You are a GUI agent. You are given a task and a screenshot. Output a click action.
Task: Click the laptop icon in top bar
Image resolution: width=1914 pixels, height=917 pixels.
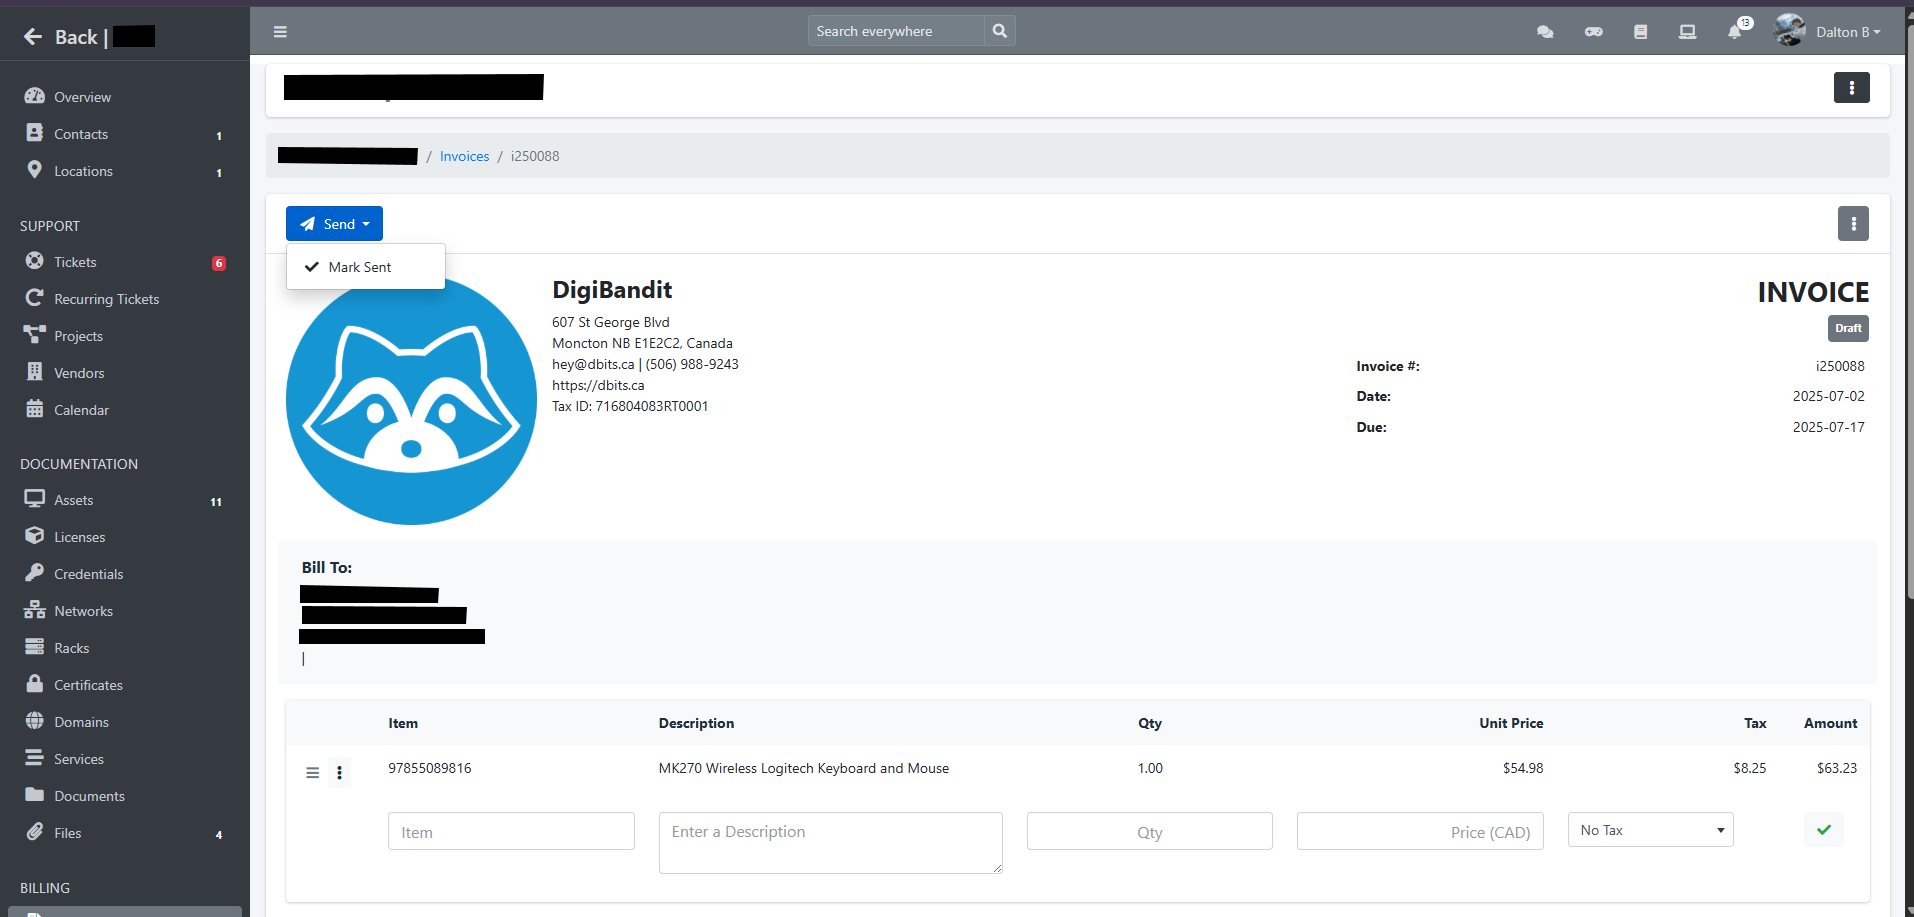click(1687, 32)
